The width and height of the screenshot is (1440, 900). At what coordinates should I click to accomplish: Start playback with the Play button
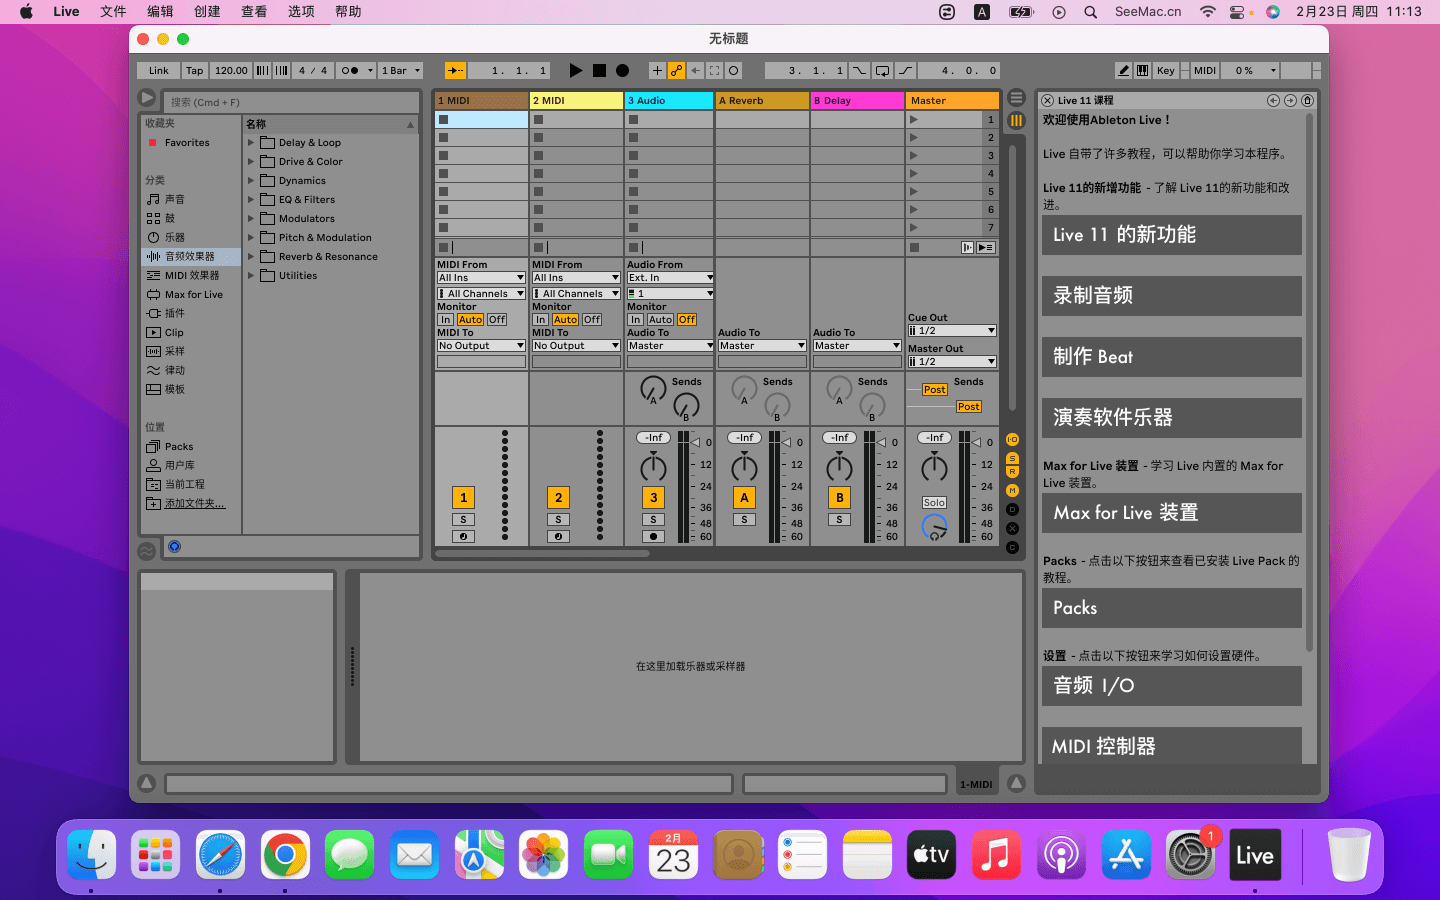[x=575, y=70]
